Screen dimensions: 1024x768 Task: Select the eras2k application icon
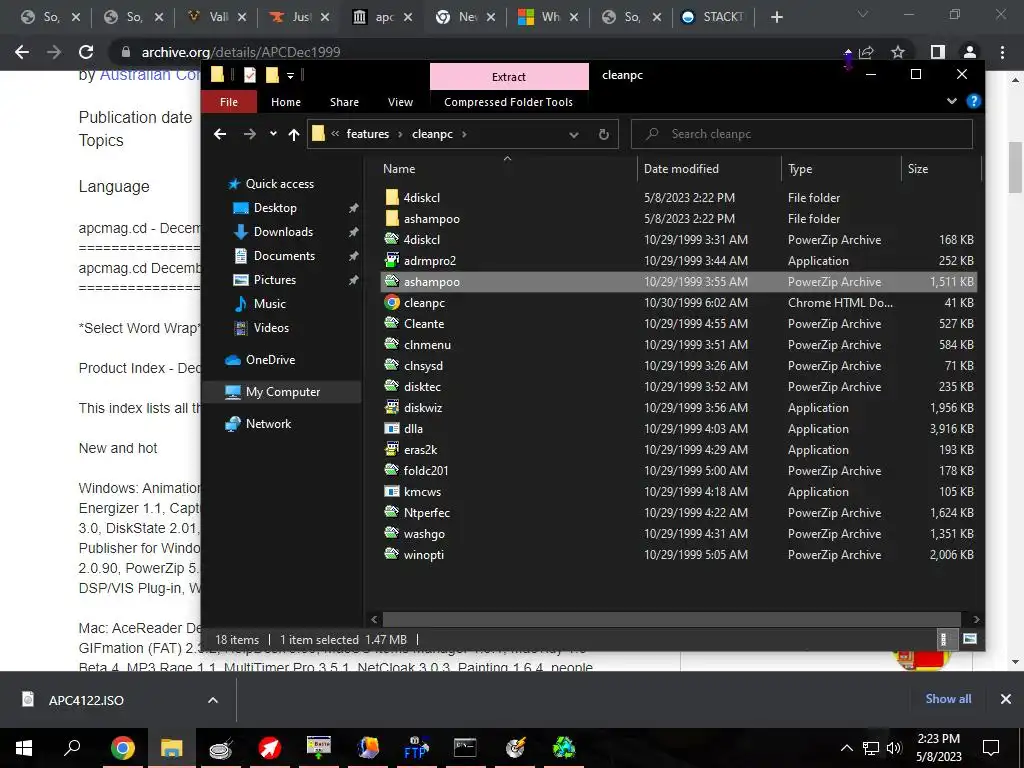392,449
